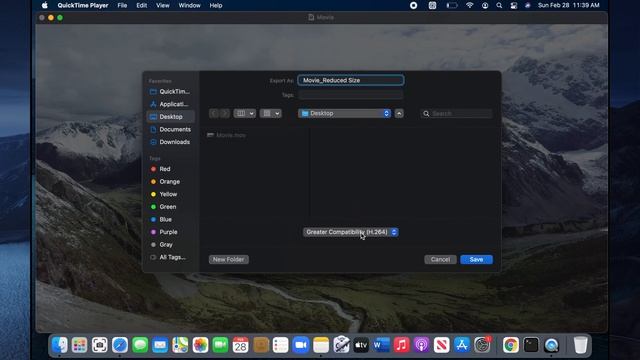Open the QuickTime Player menu

pyautogui.click(x=83, y=5)
